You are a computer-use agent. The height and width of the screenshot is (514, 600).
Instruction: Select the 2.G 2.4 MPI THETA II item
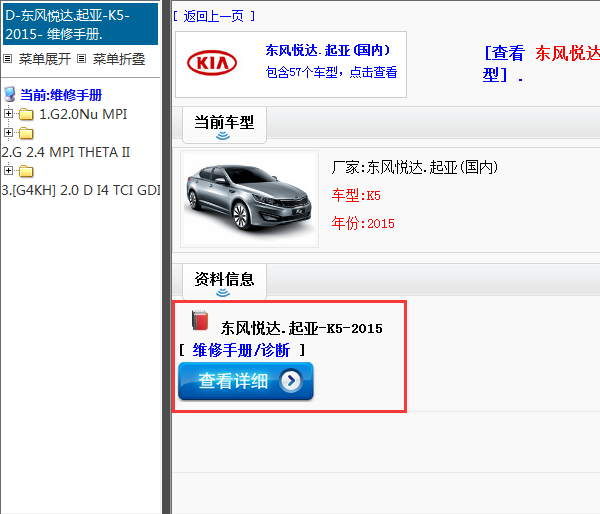[x=66, y=152]
